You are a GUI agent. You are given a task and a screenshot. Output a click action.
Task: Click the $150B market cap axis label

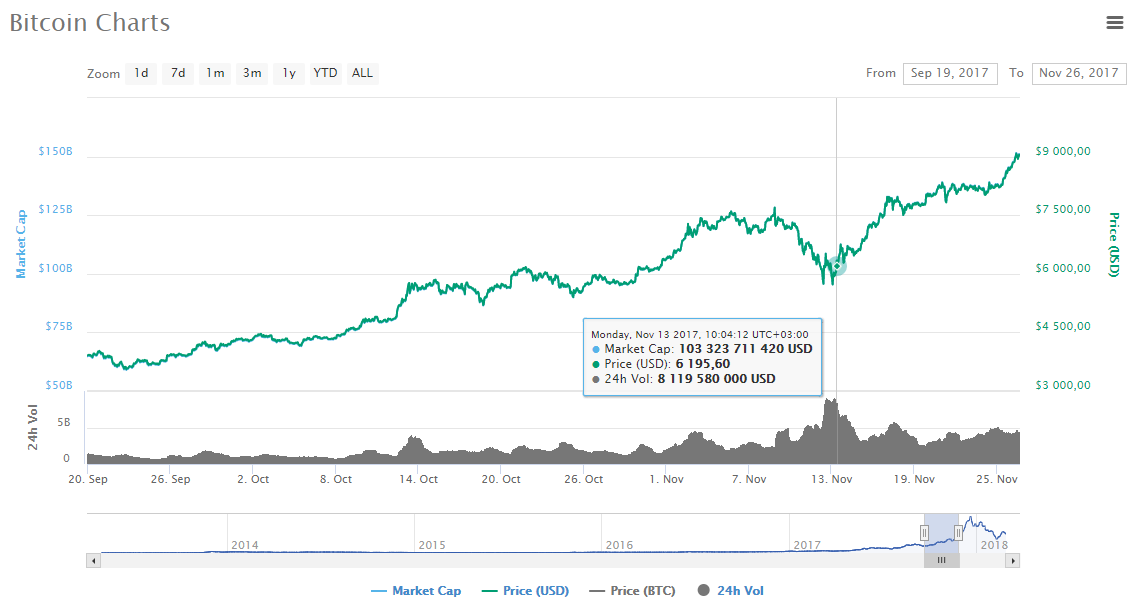click(x=56, y=151)
